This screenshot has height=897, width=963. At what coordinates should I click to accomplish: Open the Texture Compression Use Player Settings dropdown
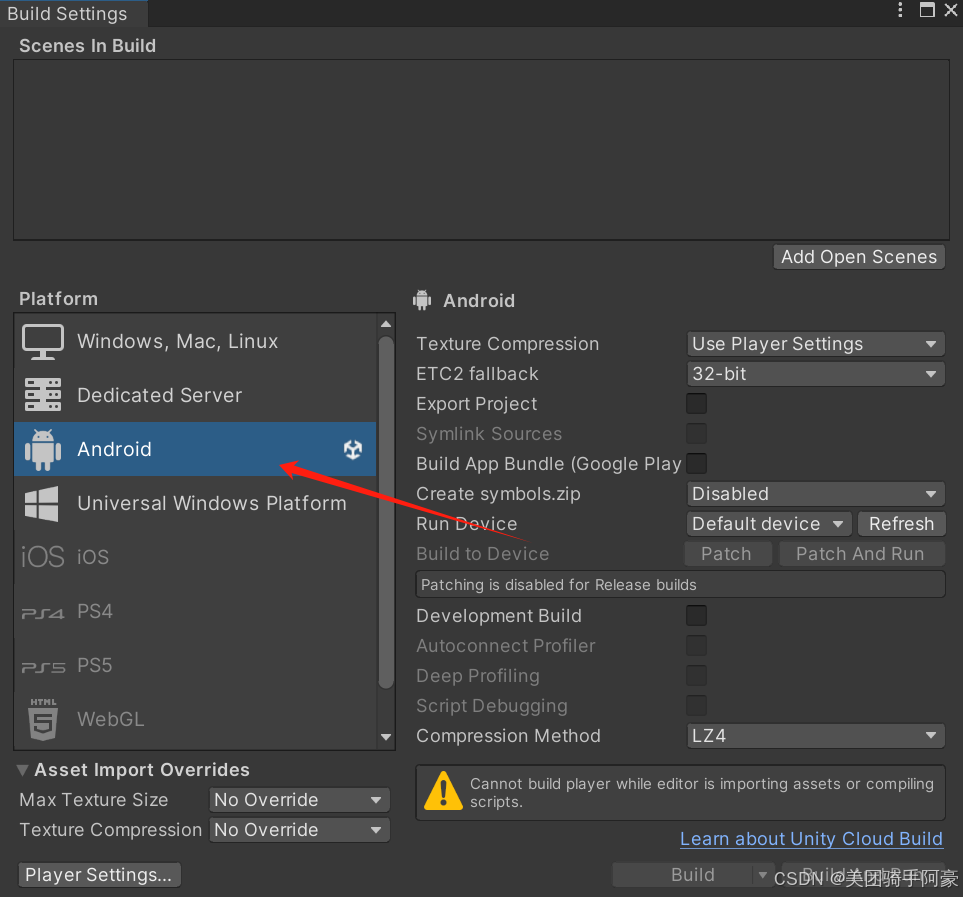[x=816, y=344]
